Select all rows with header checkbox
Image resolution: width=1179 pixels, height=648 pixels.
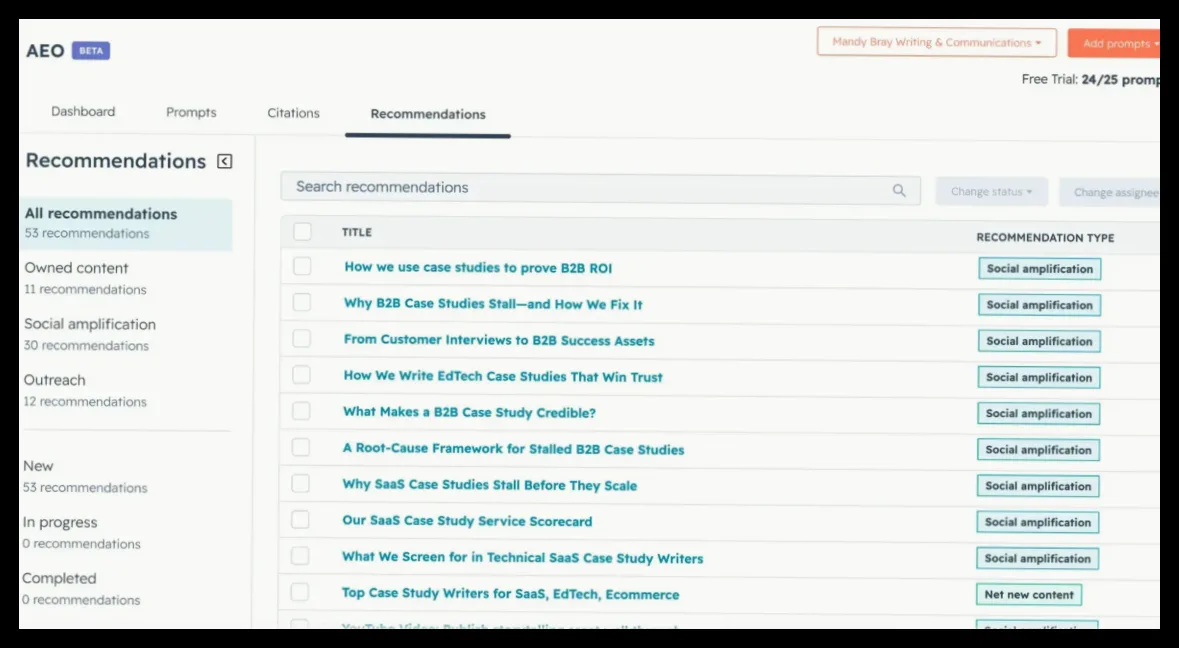point(302,232)
